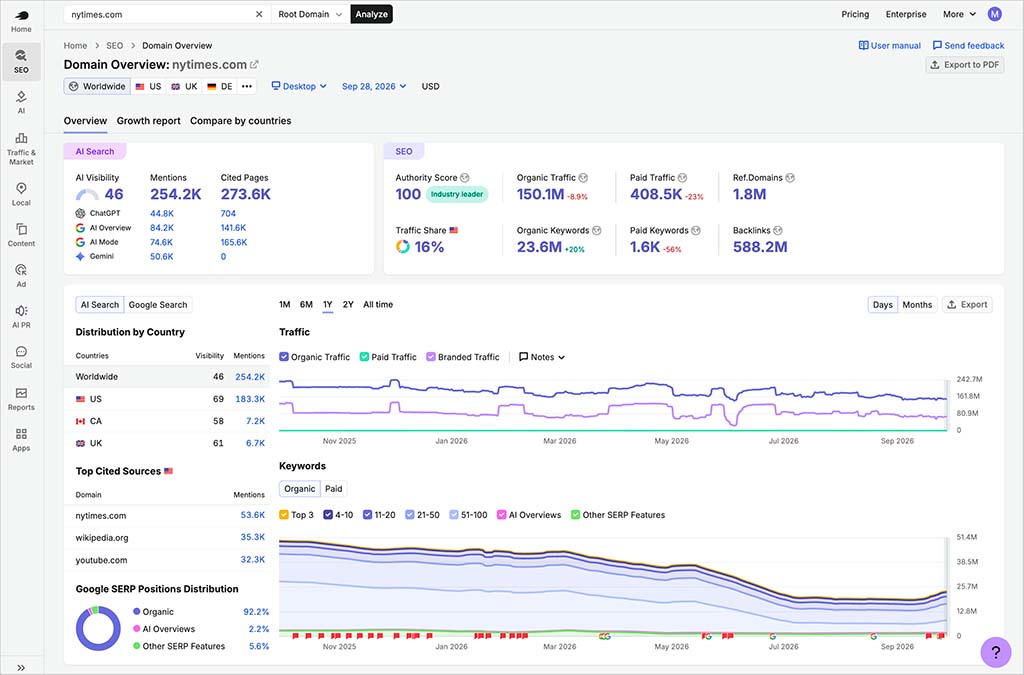Open the external link icon beside nytimes.com
The width and height of the screenshot is (1024, 675).
click(x=254, y=65)
